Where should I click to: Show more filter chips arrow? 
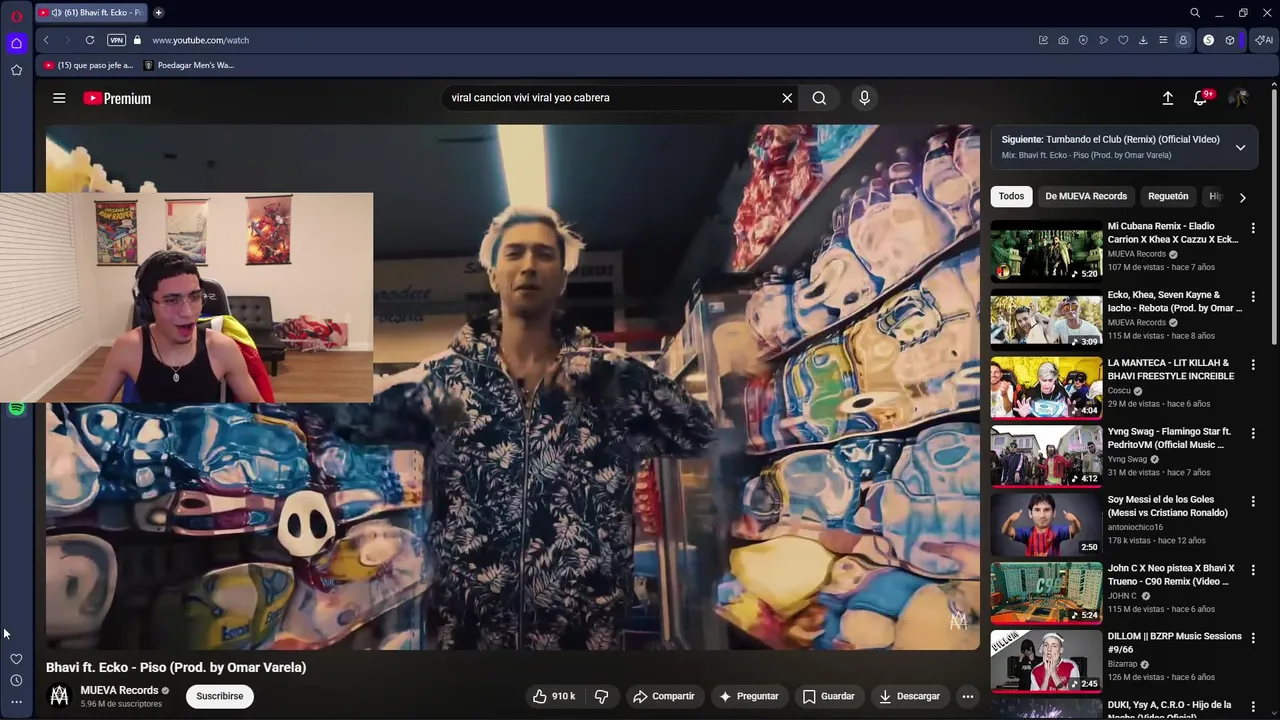[1242, 197]
